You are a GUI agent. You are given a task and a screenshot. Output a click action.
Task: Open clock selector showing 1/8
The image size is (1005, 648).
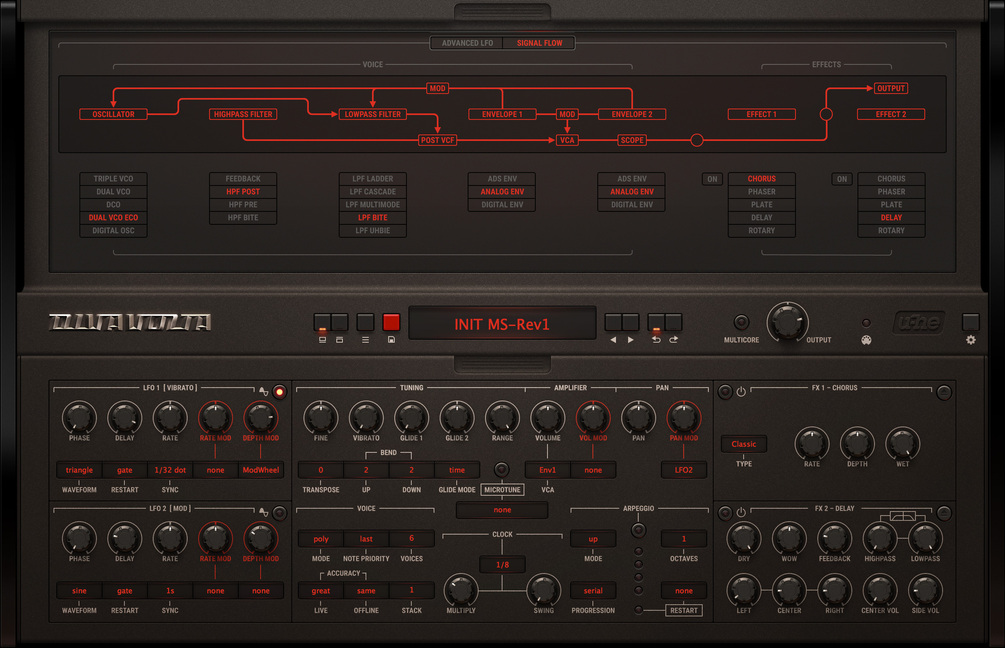pyautogui.click(x=502, y=565)
